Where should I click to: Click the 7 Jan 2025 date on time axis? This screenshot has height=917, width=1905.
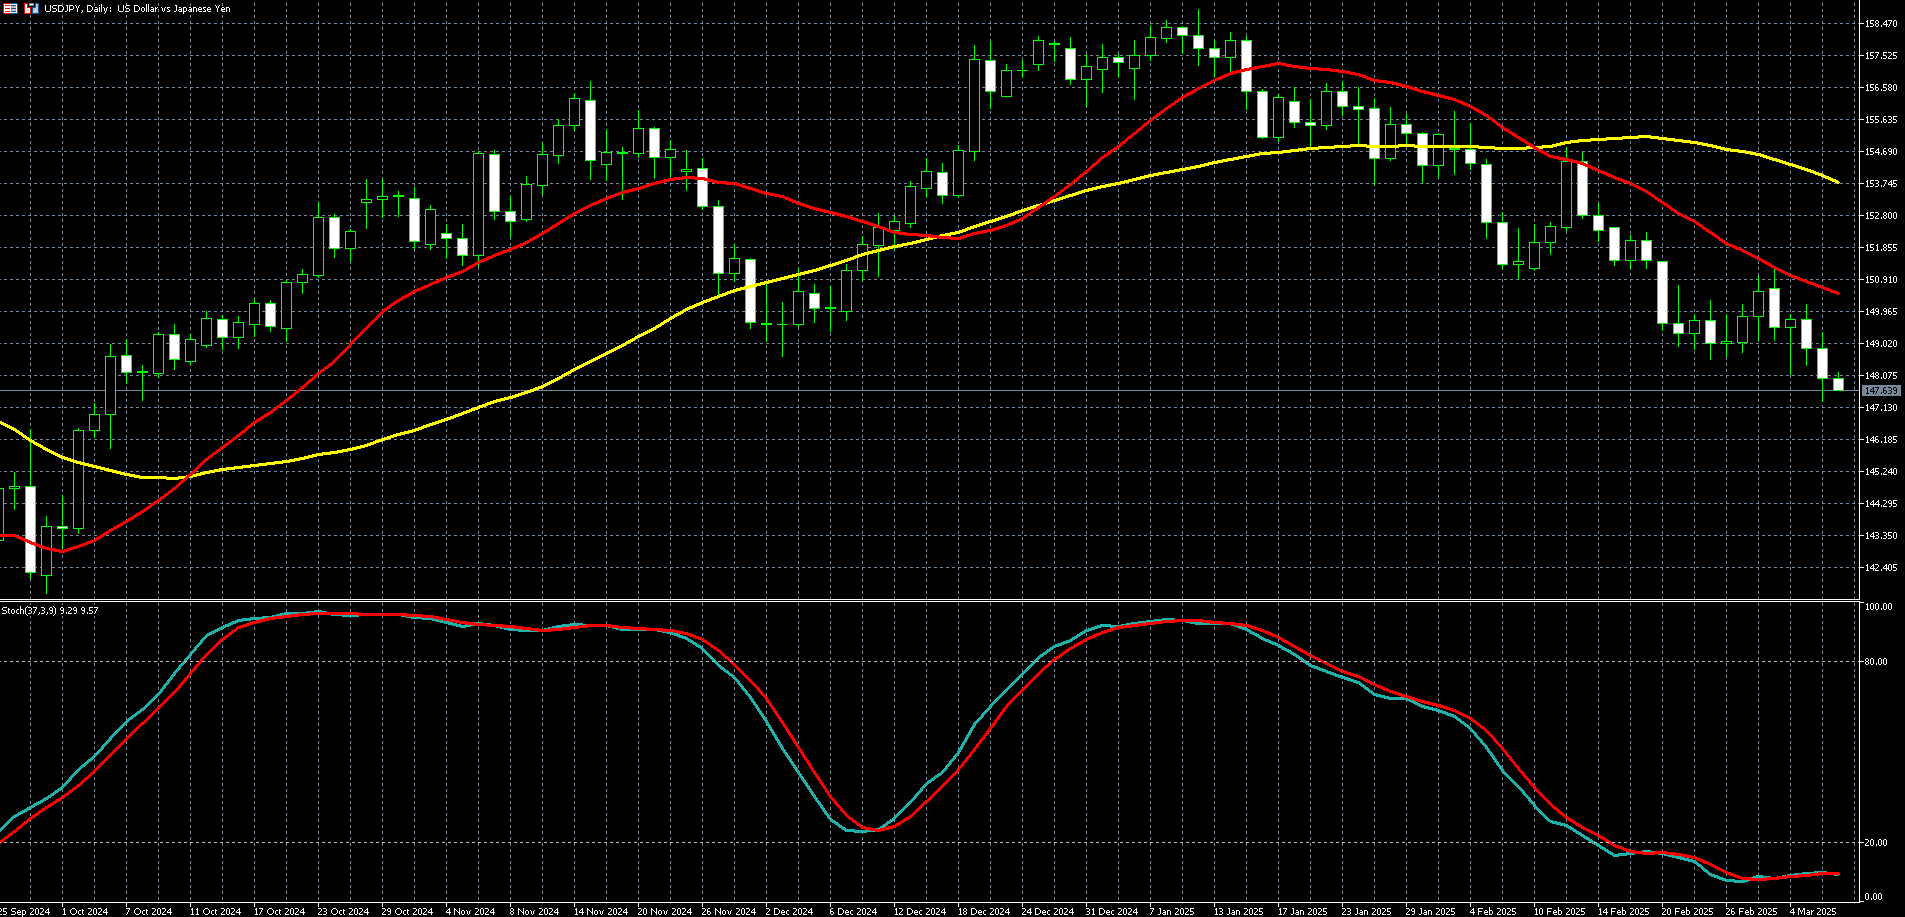[1172, 911]
